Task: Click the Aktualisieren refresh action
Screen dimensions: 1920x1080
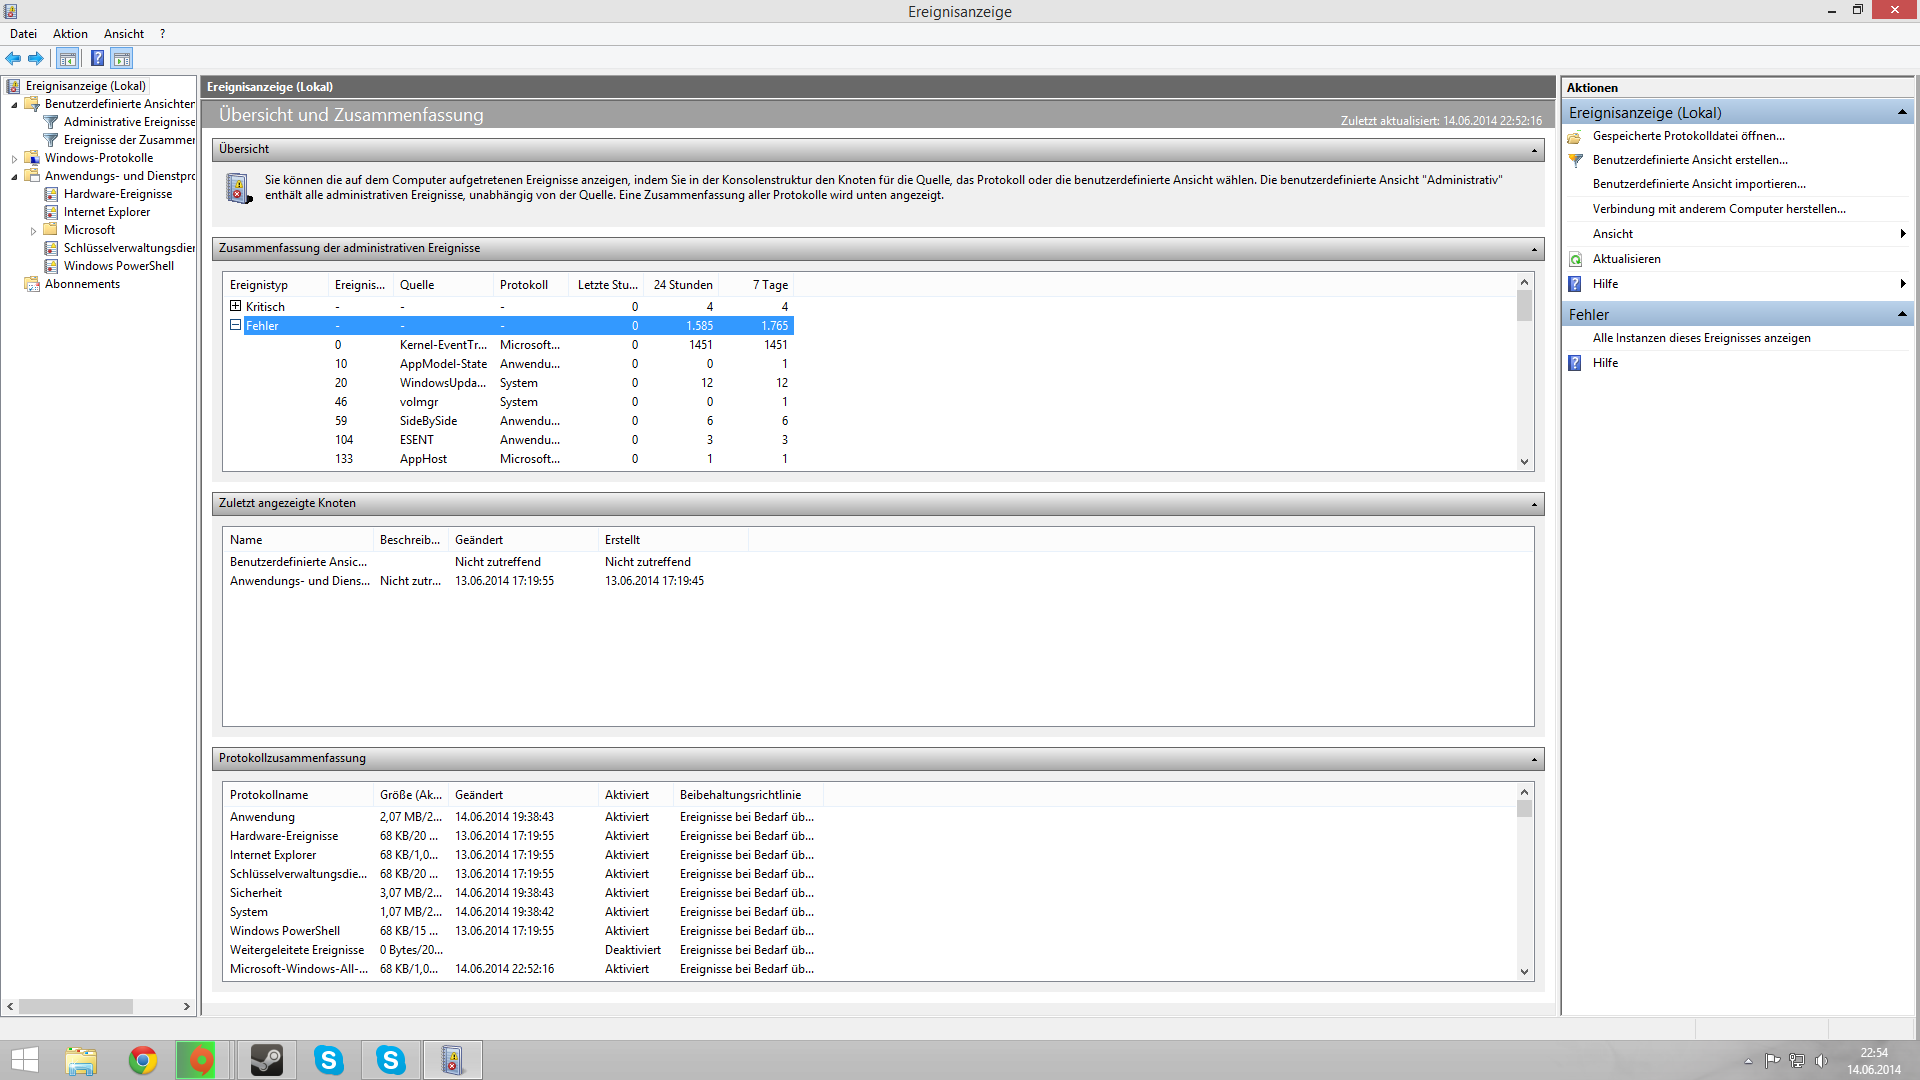Action: click(1626, 259)
